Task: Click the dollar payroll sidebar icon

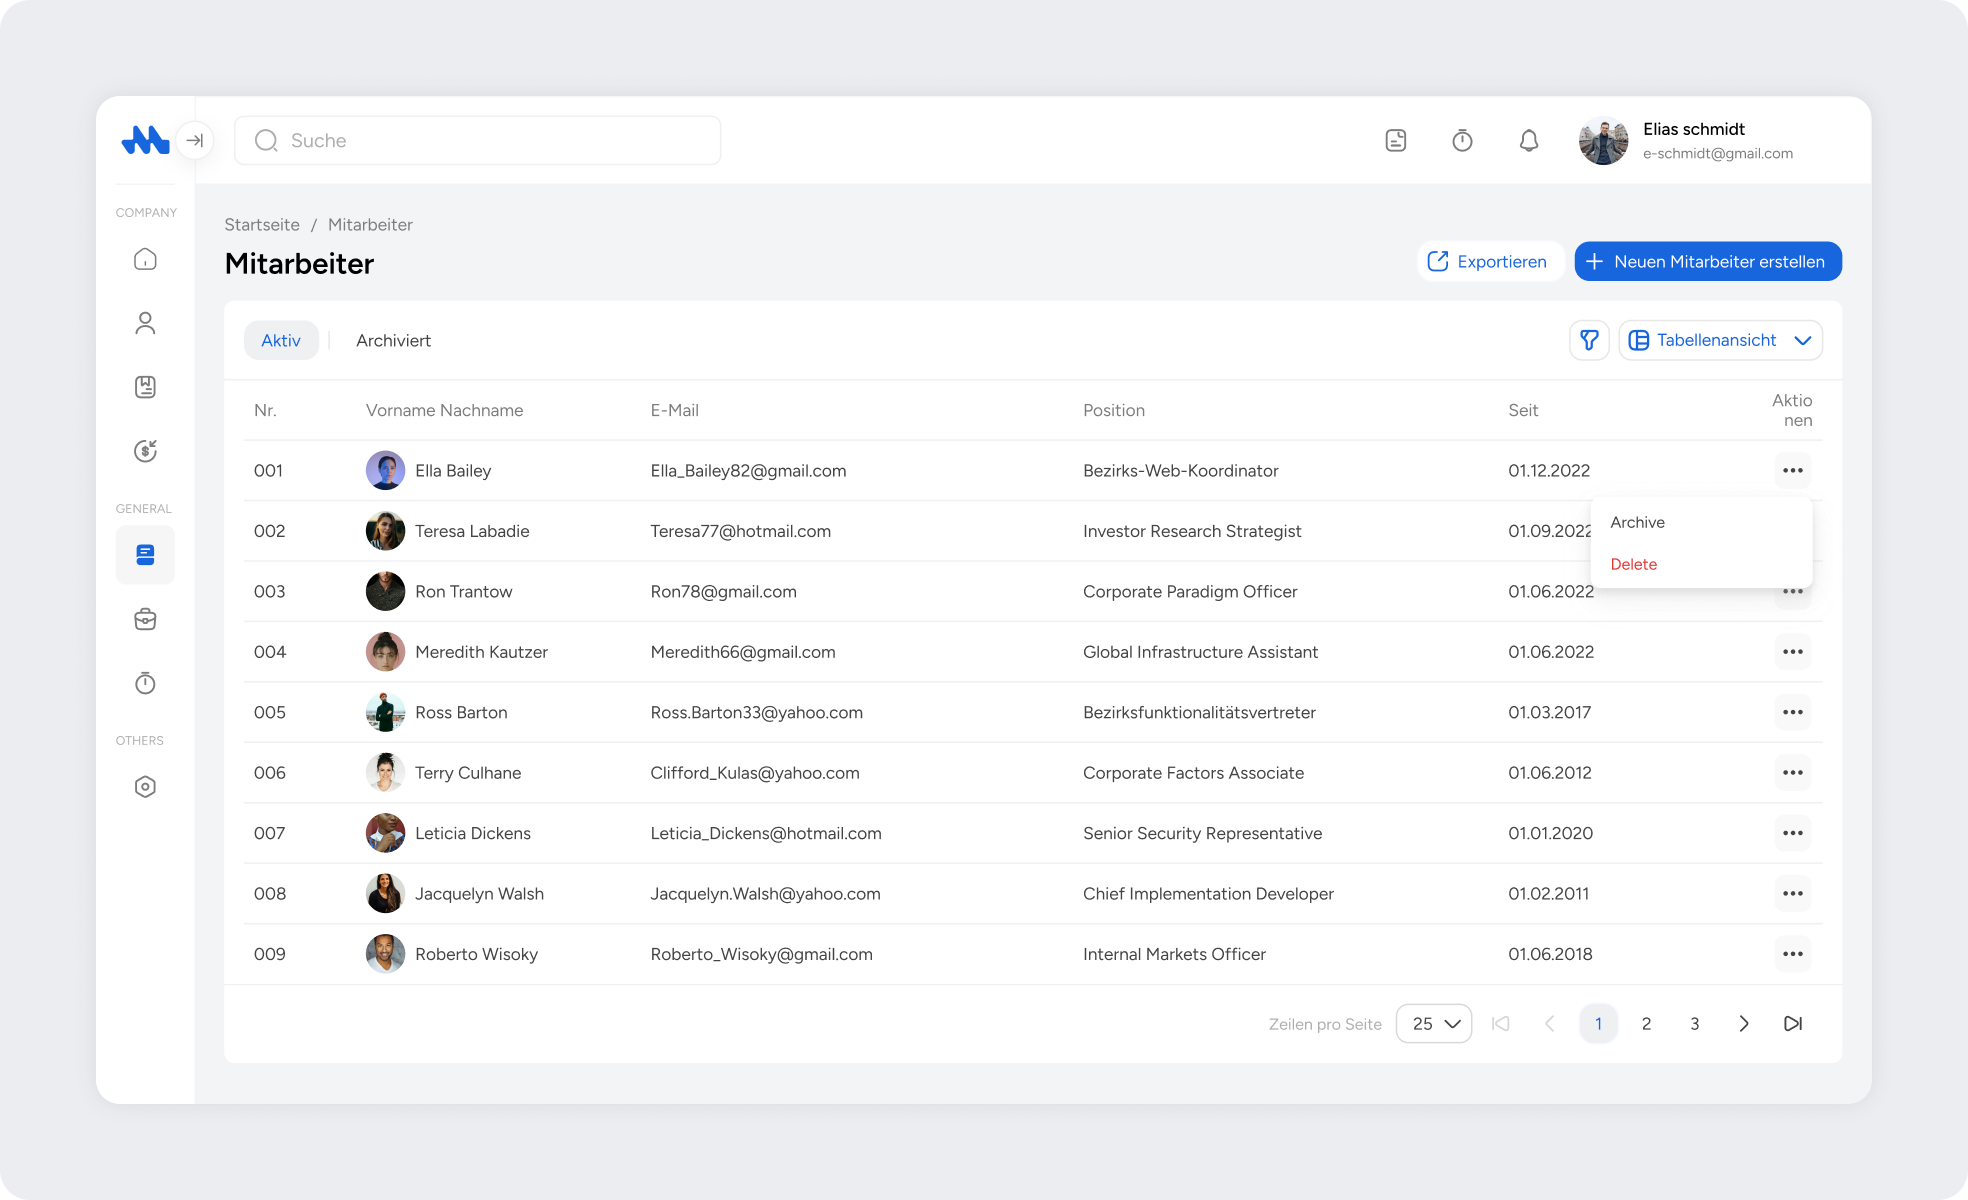Action: [145, 451]
